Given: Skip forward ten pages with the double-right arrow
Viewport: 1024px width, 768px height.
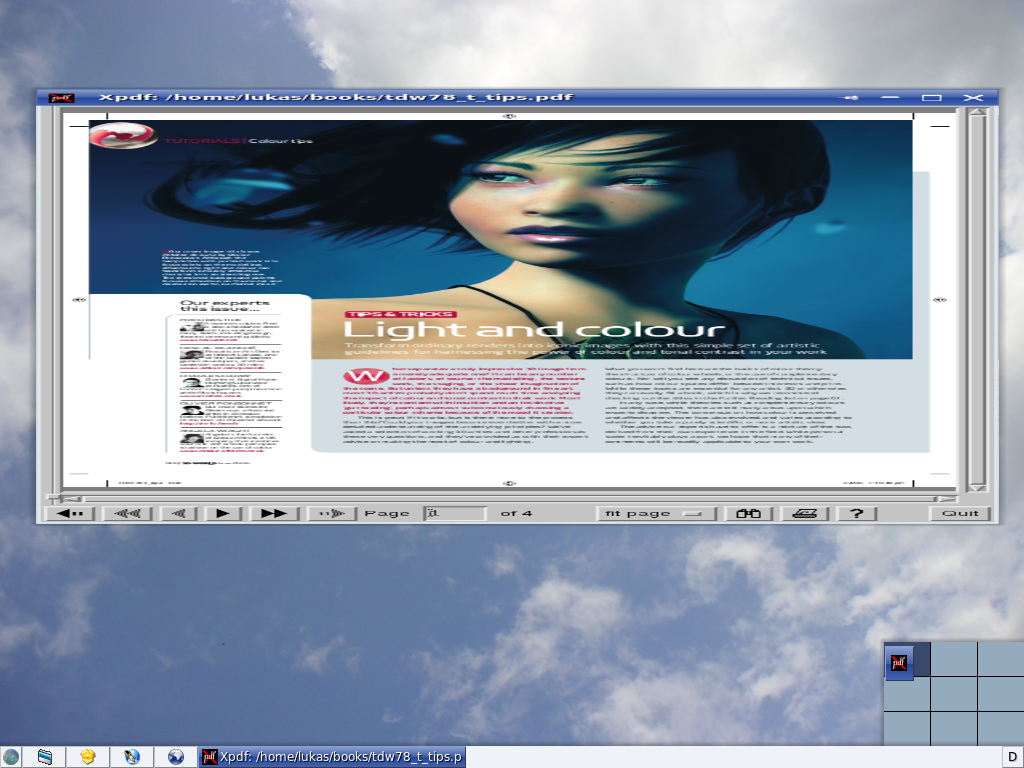Looking at the screenshot, I should pos(274,513).
